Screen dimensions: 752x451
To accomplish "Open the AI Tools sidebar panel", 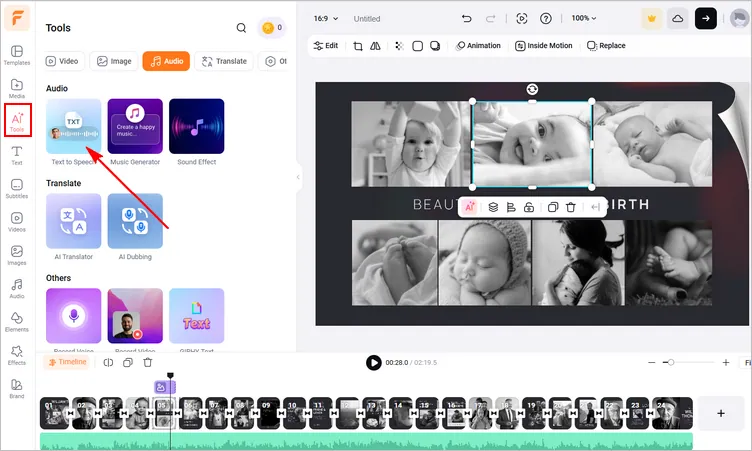I will [x=18, y=120].
